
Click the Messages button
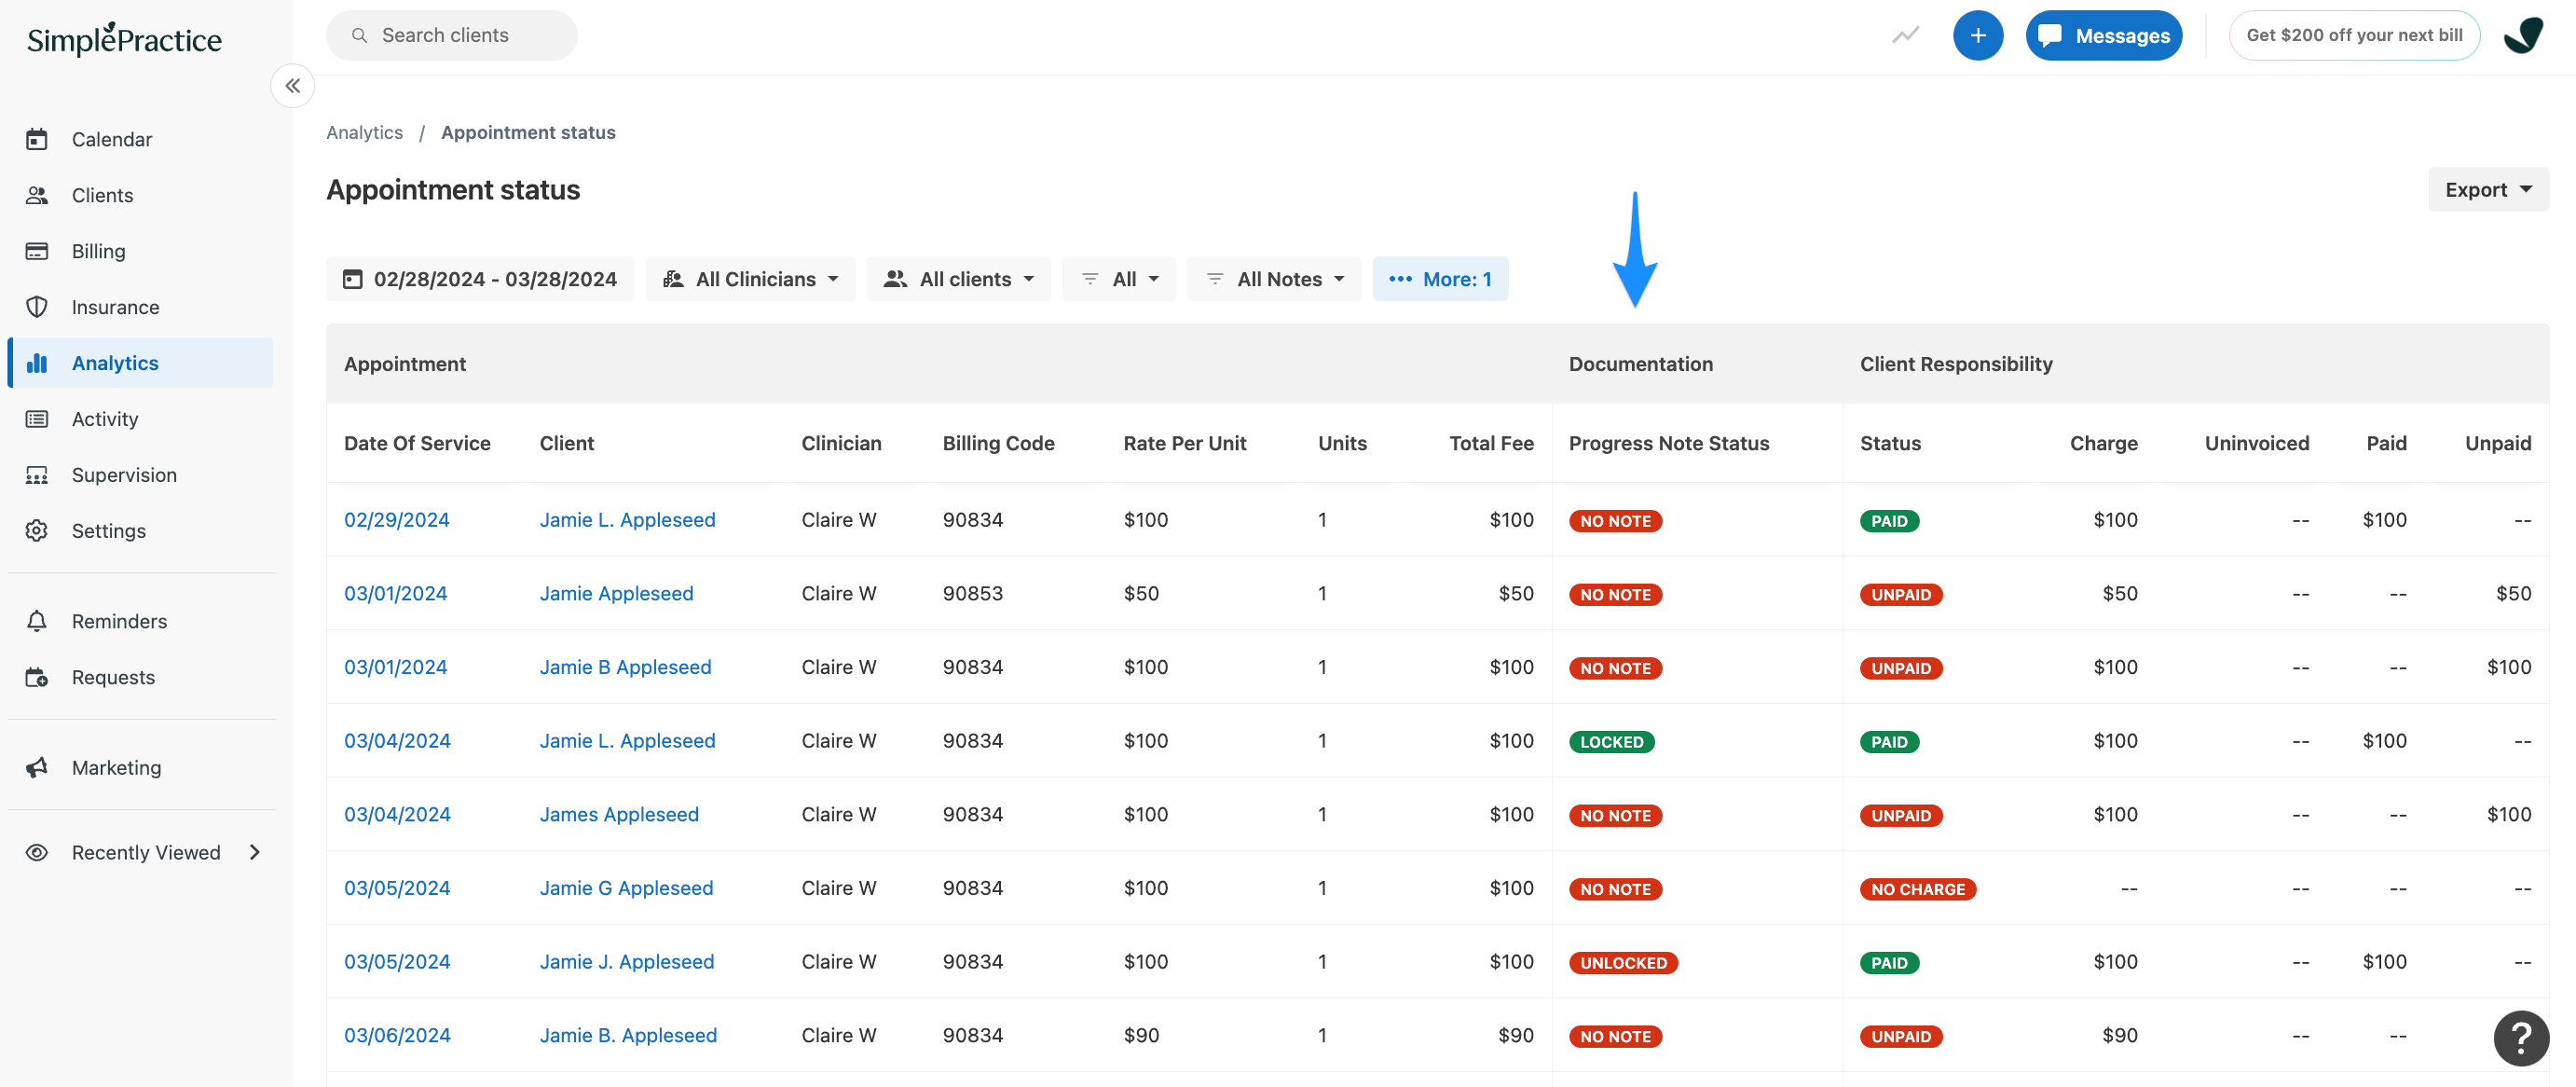pos(2103,34)
